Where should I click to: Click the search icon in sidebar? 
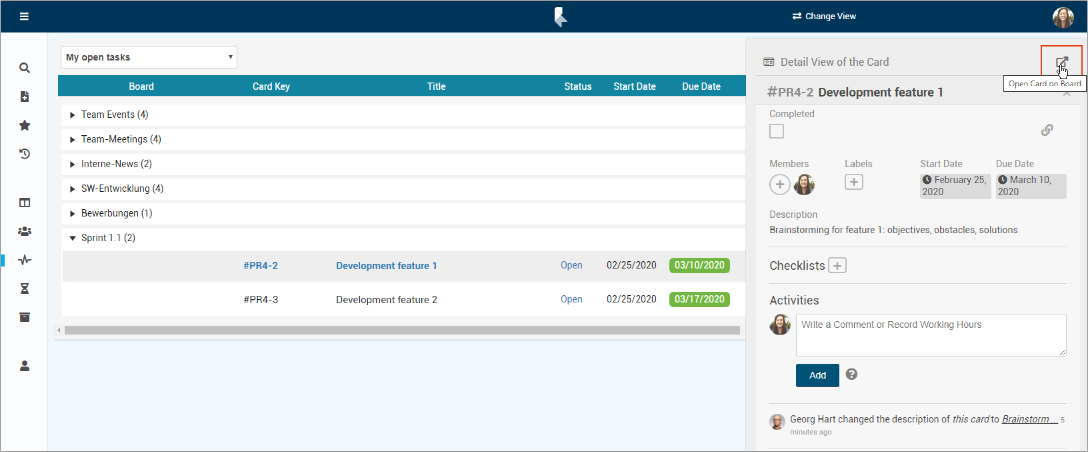point(25,68)
